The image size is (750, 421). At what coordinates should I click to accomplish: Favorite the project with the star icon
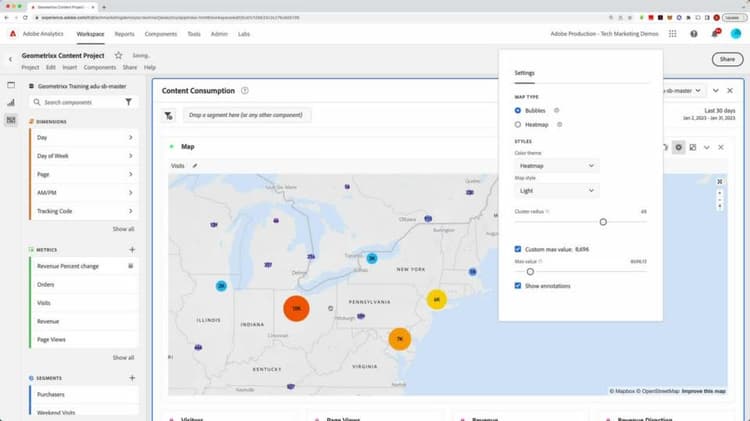click(118, 55)
